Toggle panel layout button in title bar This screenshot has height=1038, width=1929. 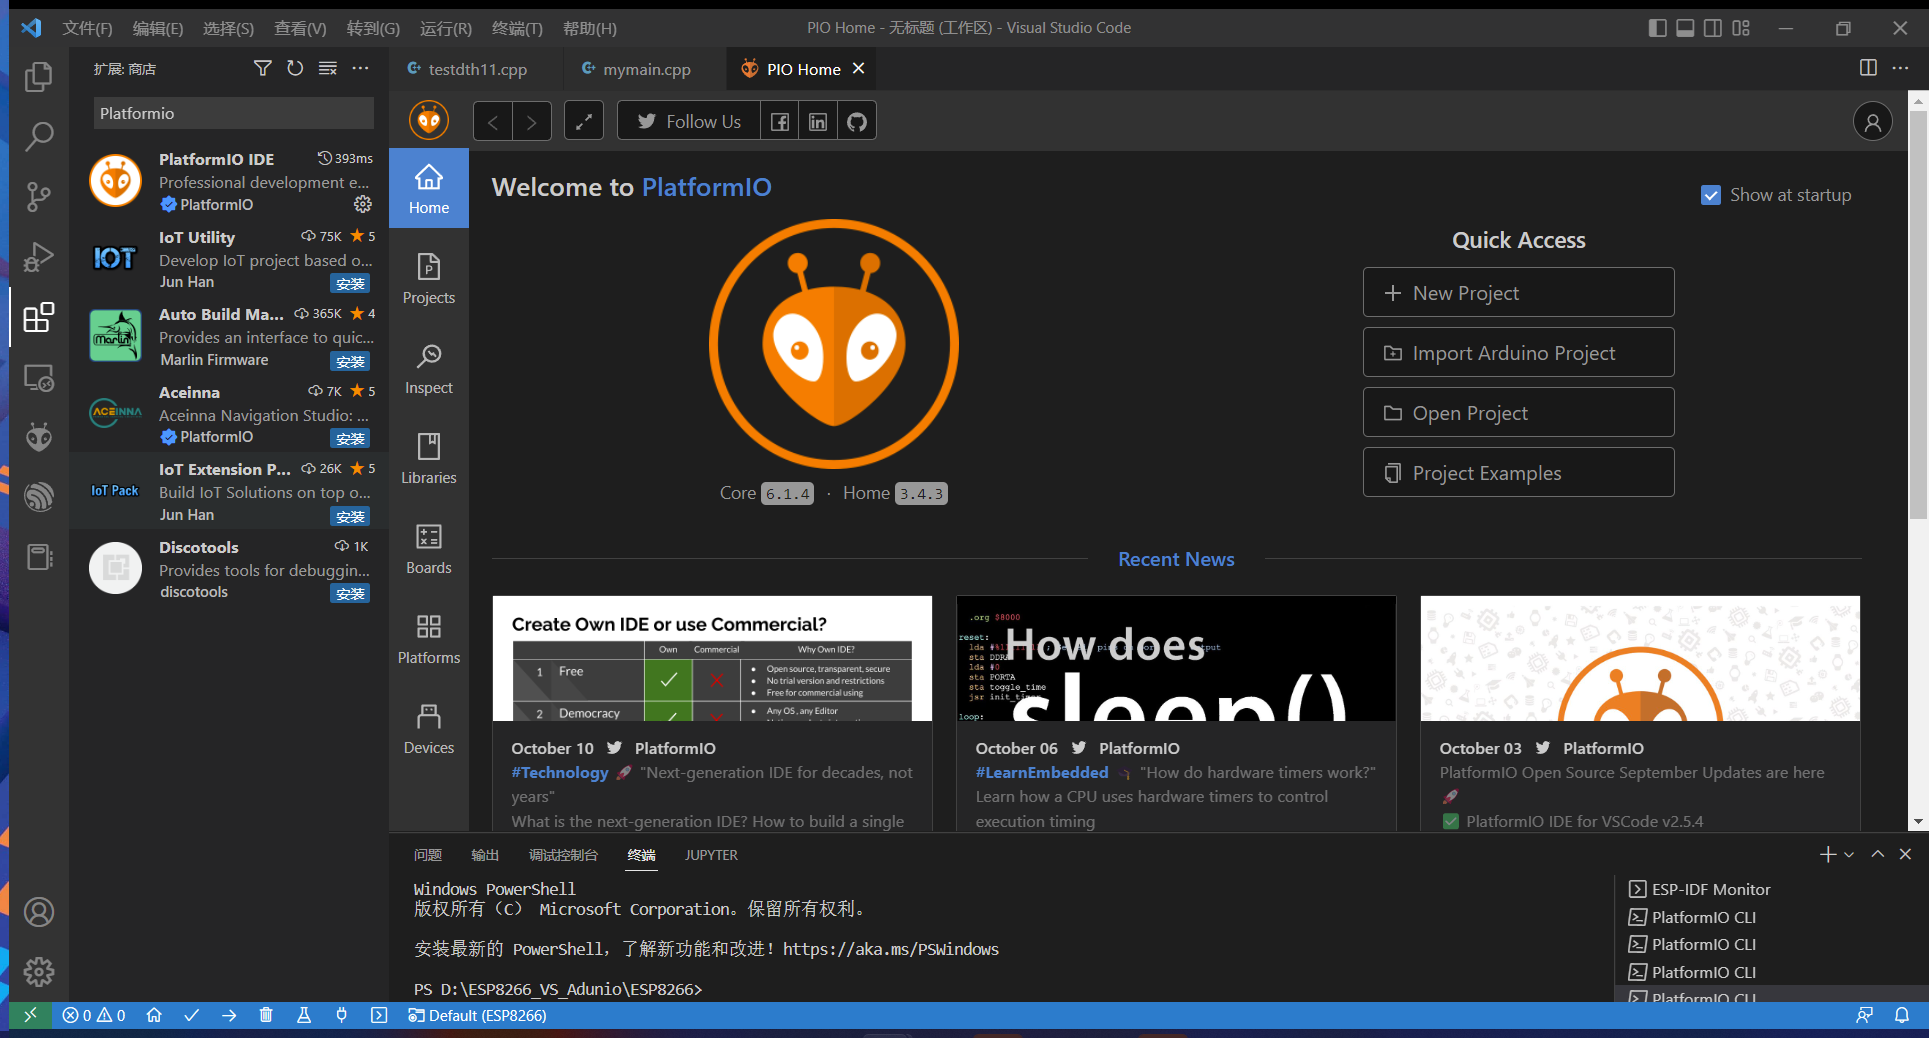point(1685,28)
